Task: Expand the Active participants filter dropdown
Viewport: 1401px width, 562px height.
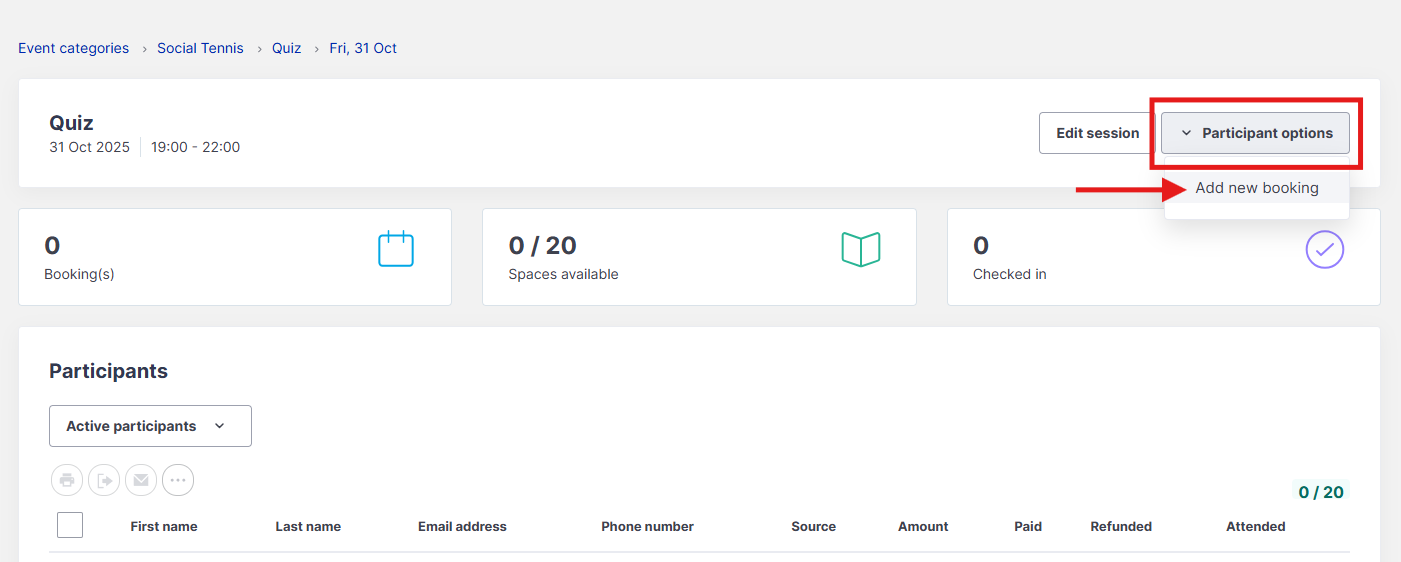Action: (x=150, y=426)
